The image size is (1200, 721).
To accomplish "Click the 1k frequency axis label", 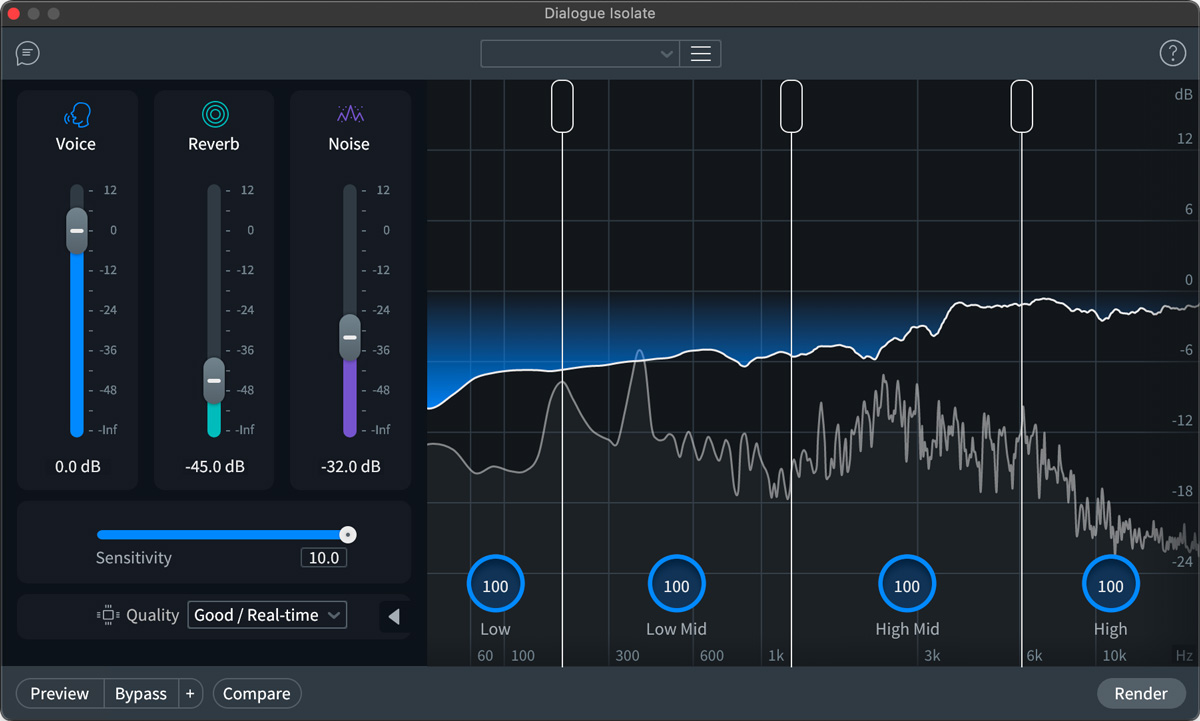I will click(776, 656).
